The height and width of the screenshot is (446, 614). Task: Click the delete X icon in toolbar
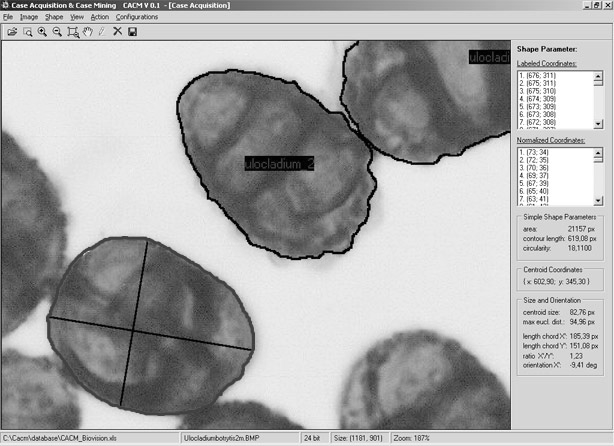(x=118, y=32)
